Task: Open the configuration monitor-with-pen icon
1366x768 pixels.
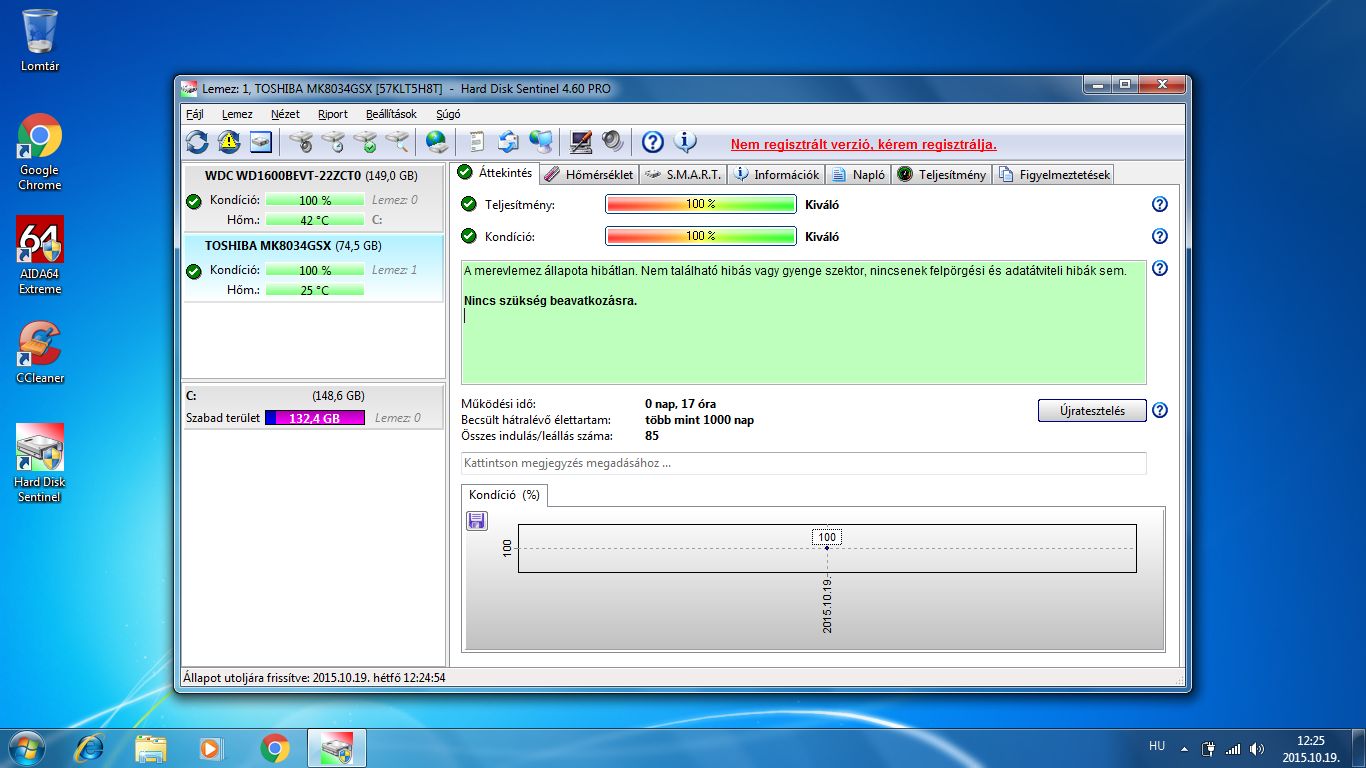Action: pos(580,142)
